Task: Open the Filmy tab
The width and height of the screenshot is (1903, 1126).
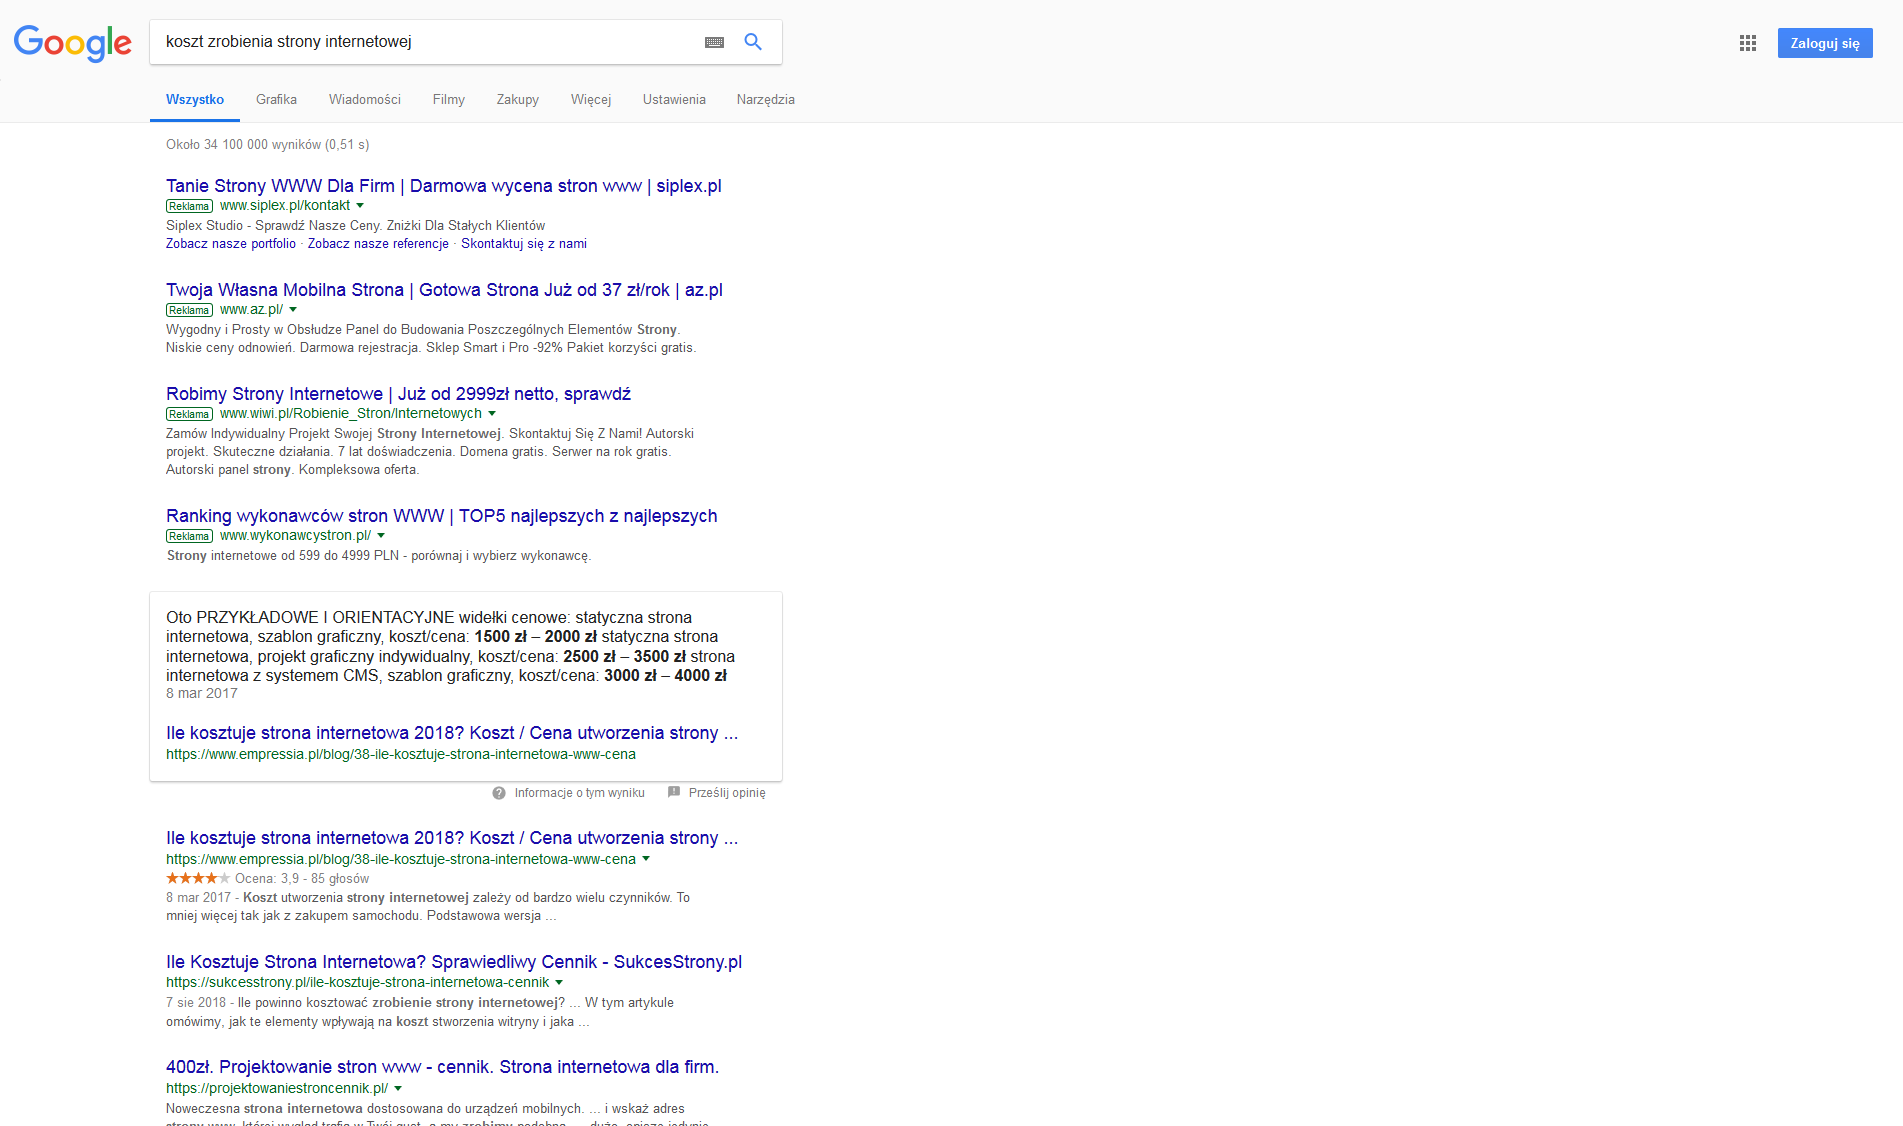Action: [449, 100]
